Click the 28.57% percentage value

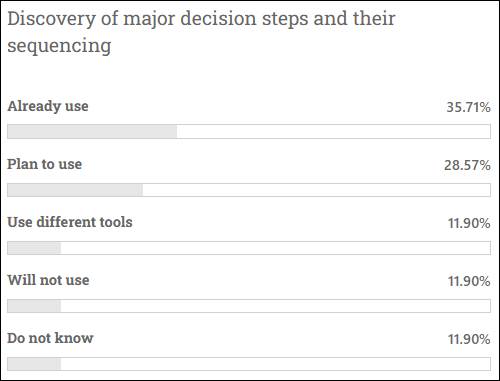point(467,165)
